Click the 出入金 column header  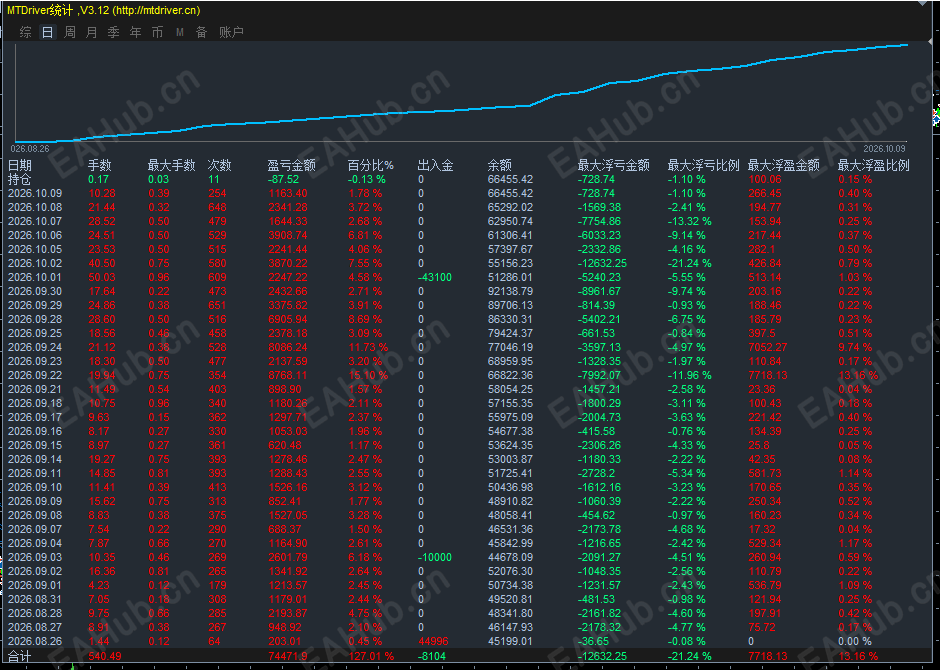[x=435, y=165]
